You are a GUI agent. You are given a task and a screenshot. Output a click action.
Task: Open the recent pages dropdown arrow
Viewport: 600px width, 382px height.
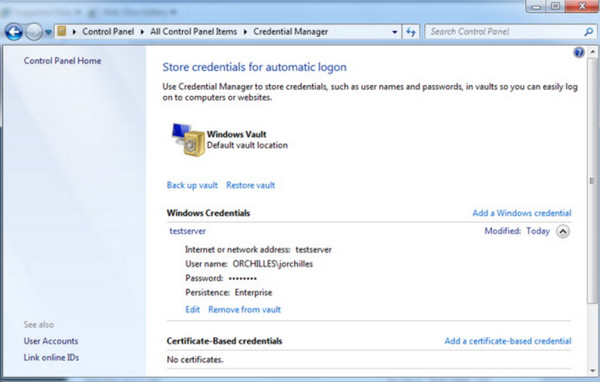click(x=48, y=32)
